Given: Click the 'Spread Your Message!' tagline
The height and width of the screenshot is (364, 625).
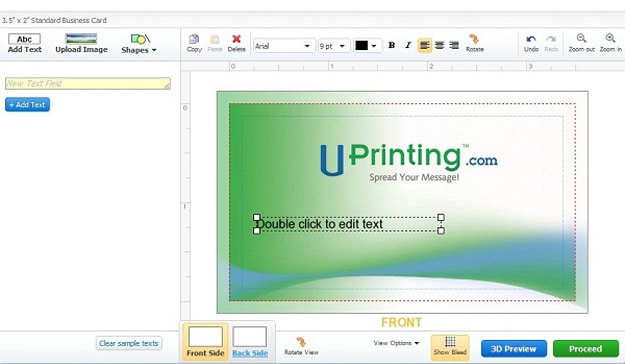Looking at the screenshot, I should [x=414, y=177].
